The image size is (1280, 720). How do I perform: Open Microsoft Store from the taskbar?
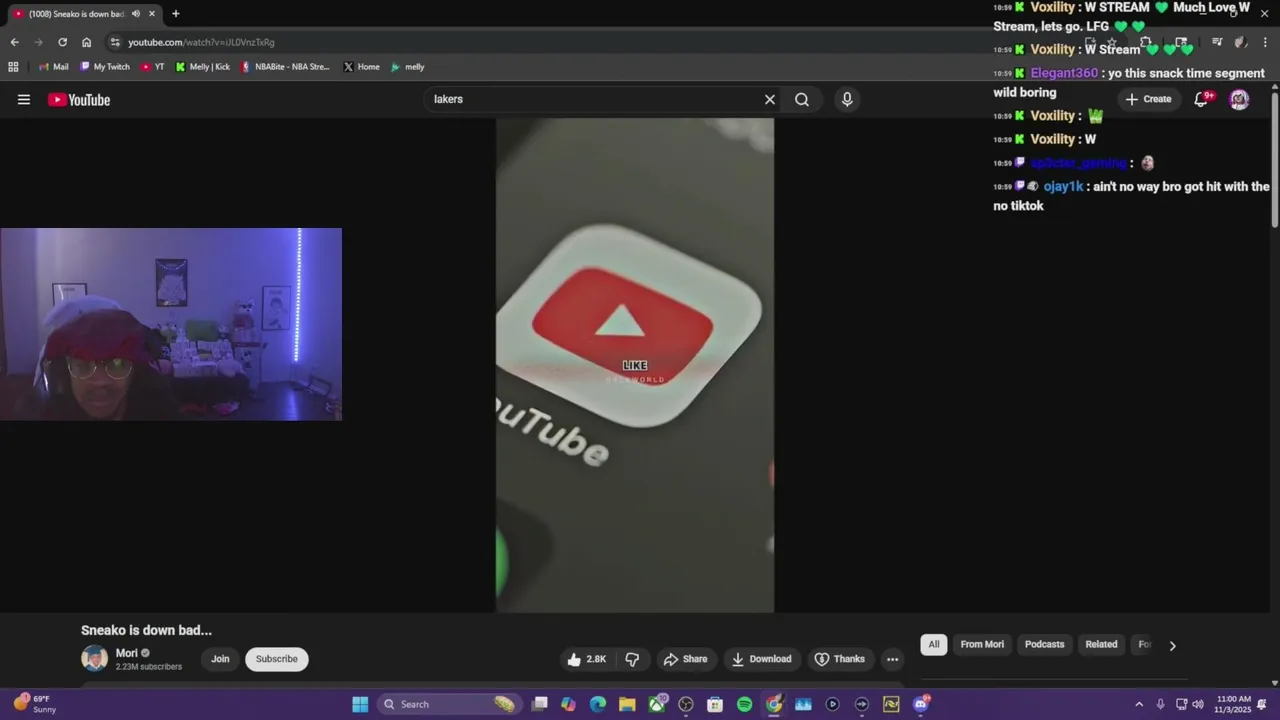(x=715, y=704)
